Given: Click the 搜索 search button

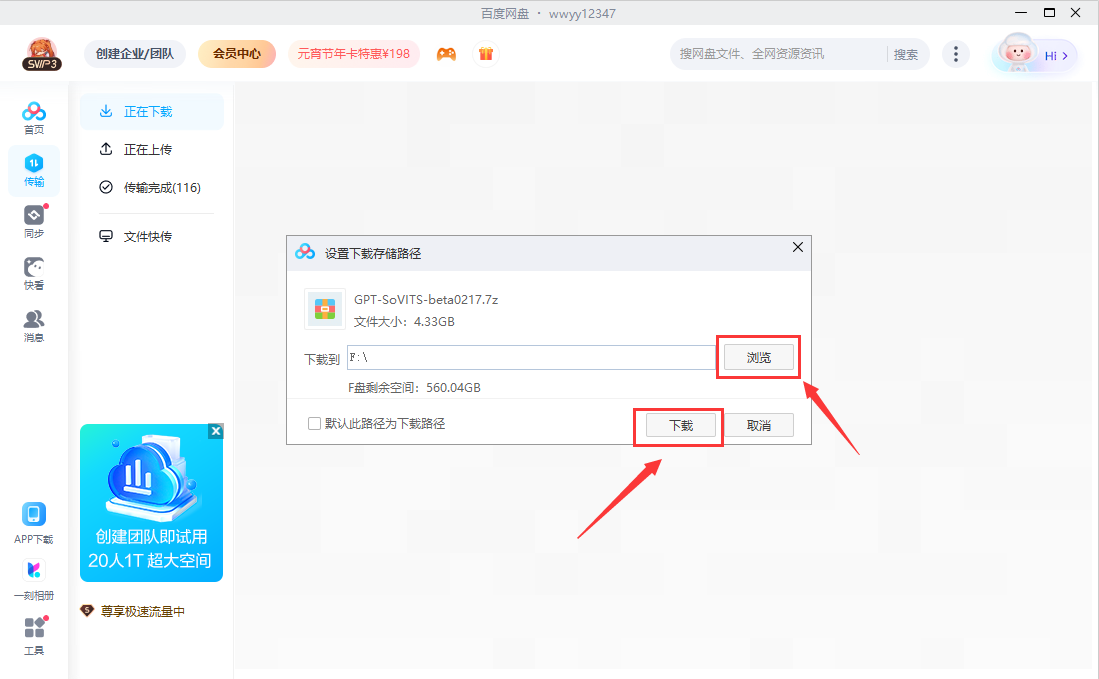Looking at the screenshot, I should [x=906, y=54].
